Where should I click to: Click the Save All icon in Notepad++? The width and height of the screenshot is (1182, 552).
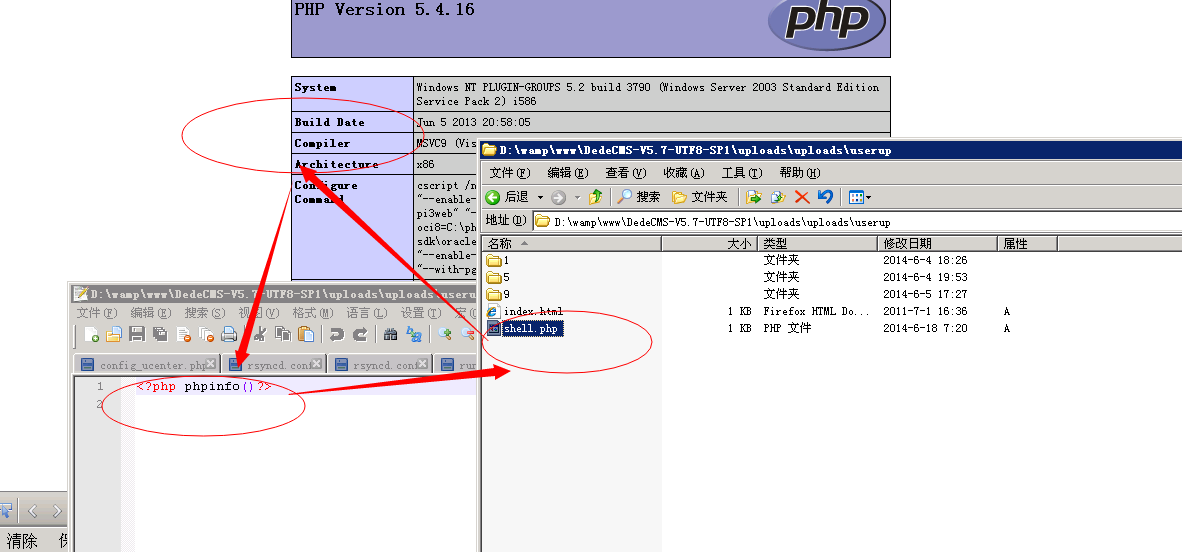coord(160,335)
